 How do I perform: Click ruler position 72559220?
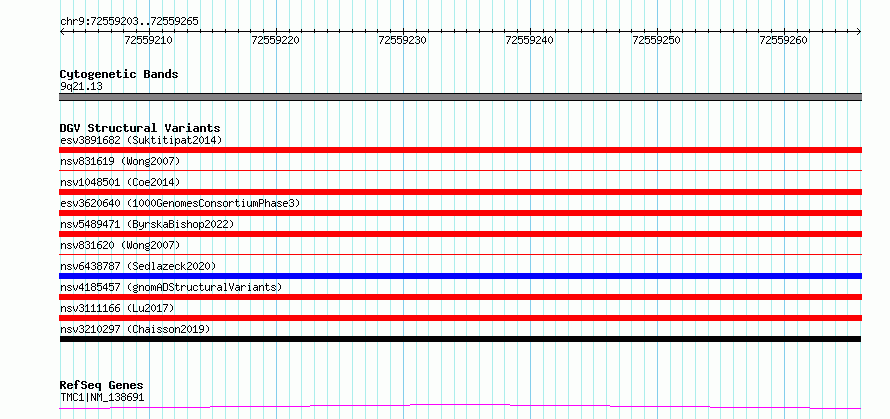(x=276, y=40)
